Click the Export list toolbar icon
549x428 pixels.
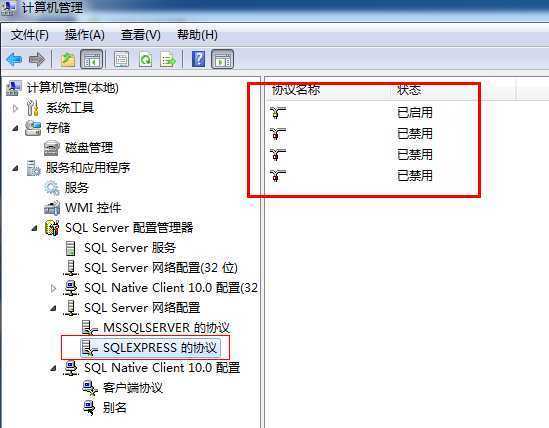coord(168,59)
